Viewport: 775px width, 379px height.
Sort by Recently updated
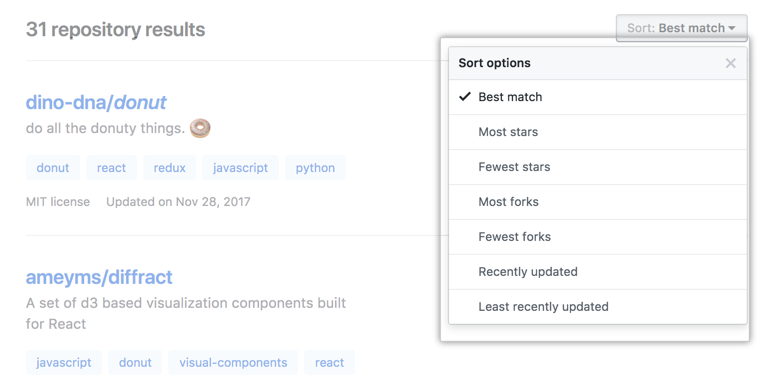tap(598, 272)
